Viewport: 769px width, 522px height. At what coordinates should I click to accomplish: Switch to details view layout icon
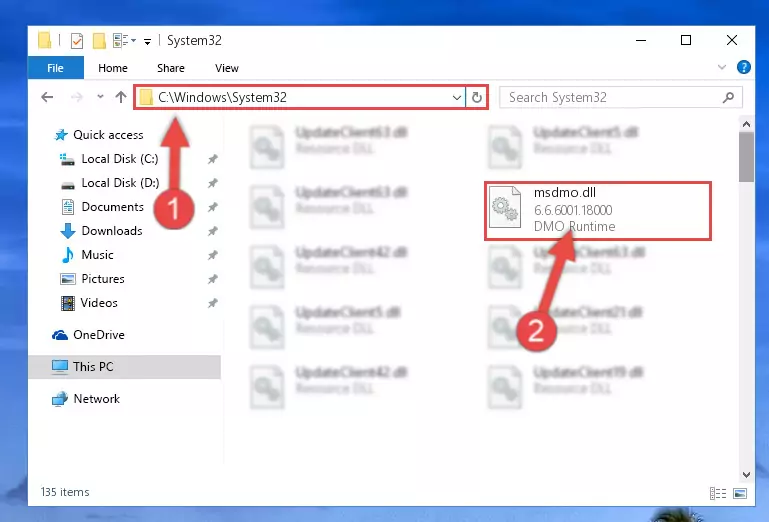pos(718,493)
